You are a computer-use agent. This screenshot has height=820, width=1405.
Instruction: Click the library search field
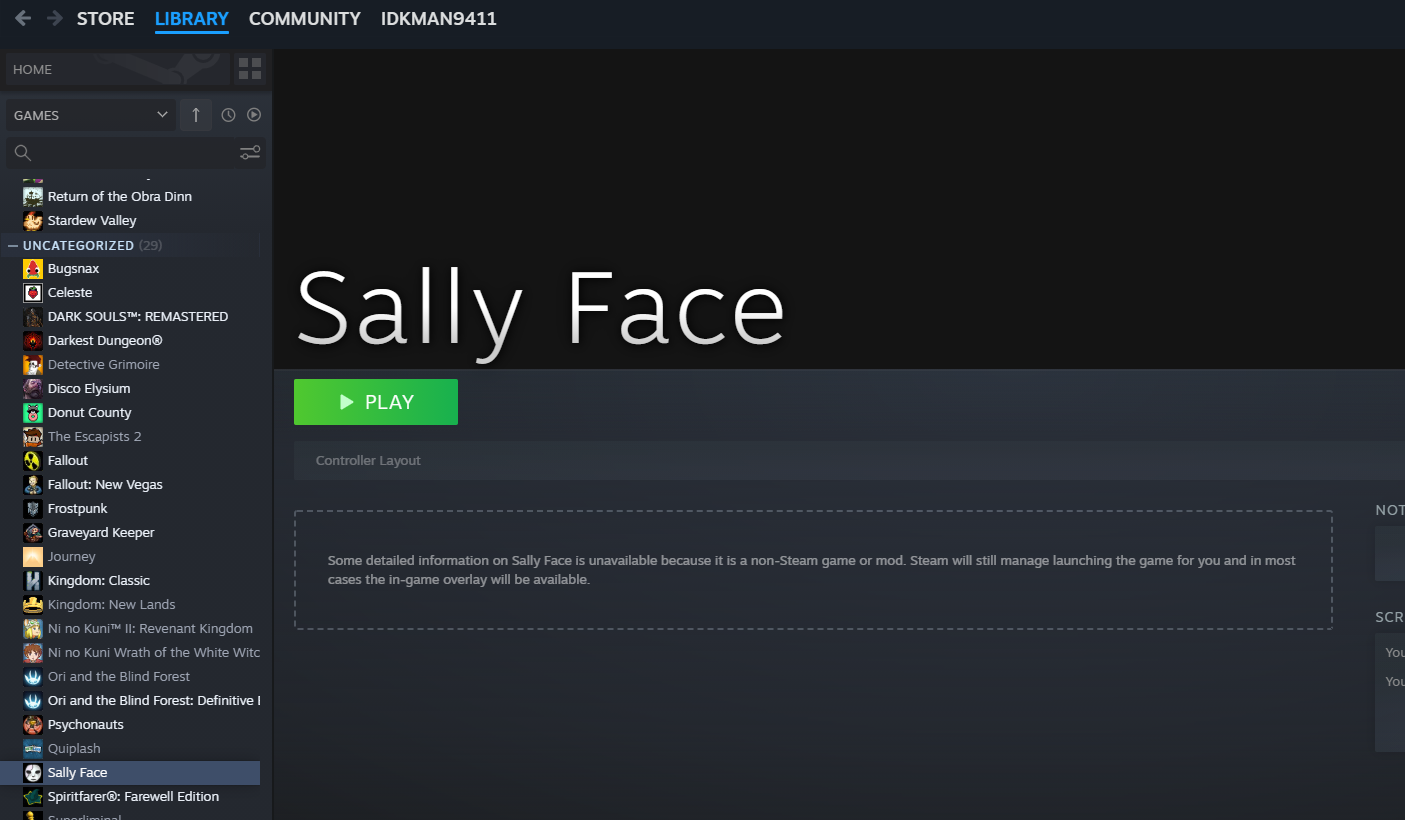point(120,153)
